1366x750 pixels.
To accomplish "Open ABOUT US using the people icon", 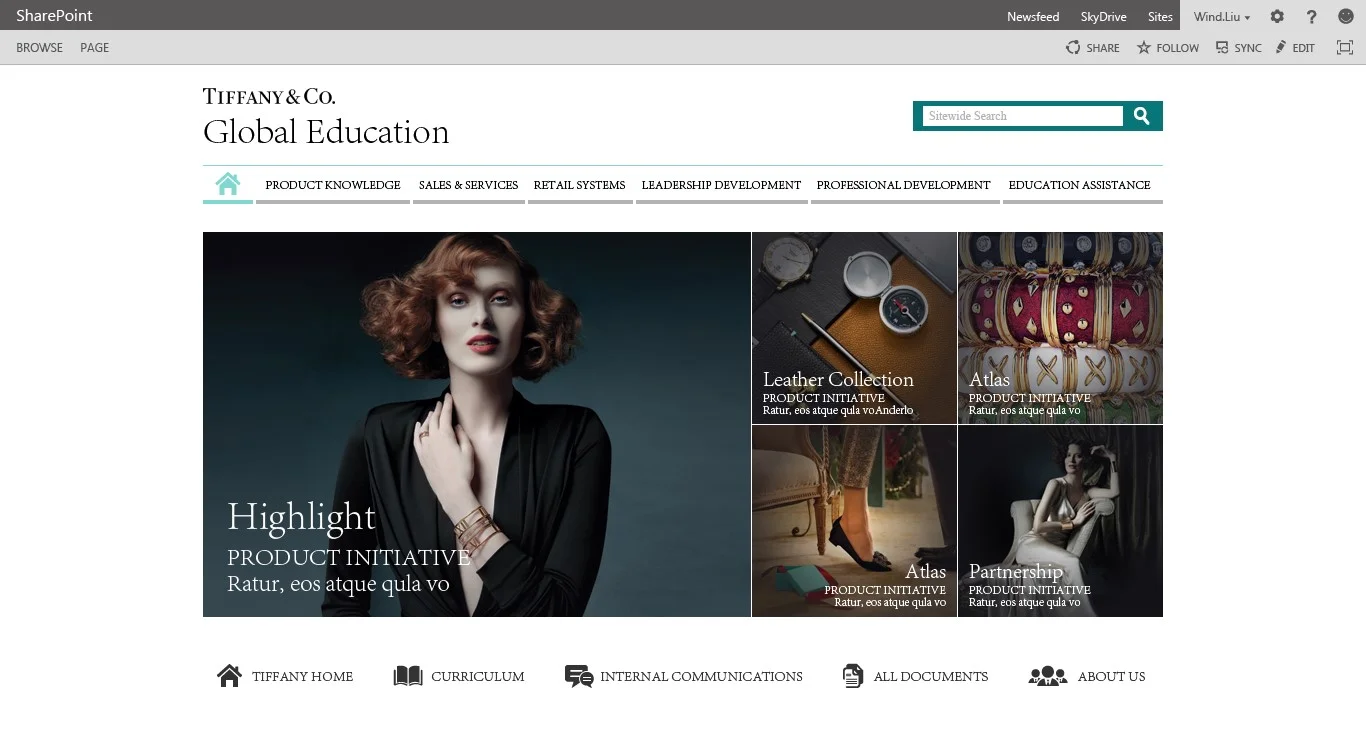I will [x=1046, y=676].
